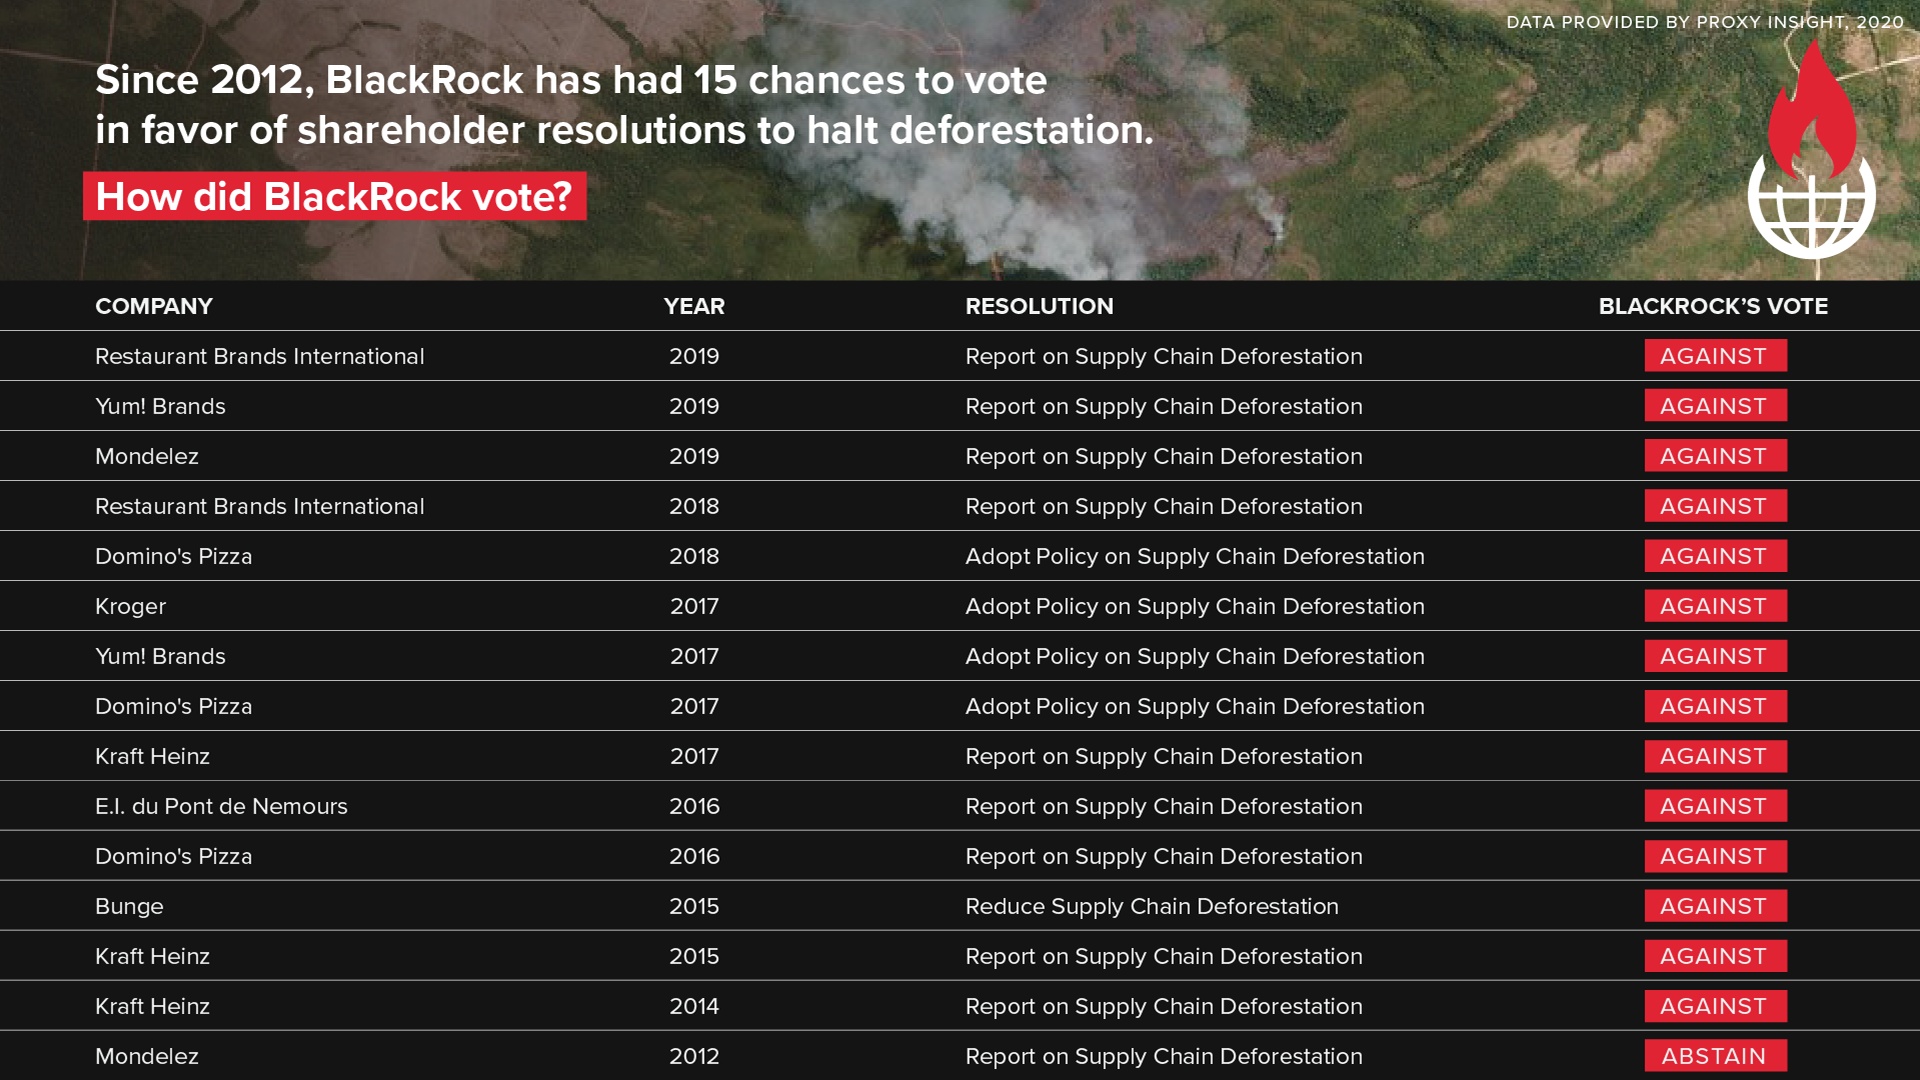
Task: Click the YEAR column header
Action: (x=694, y=306)
